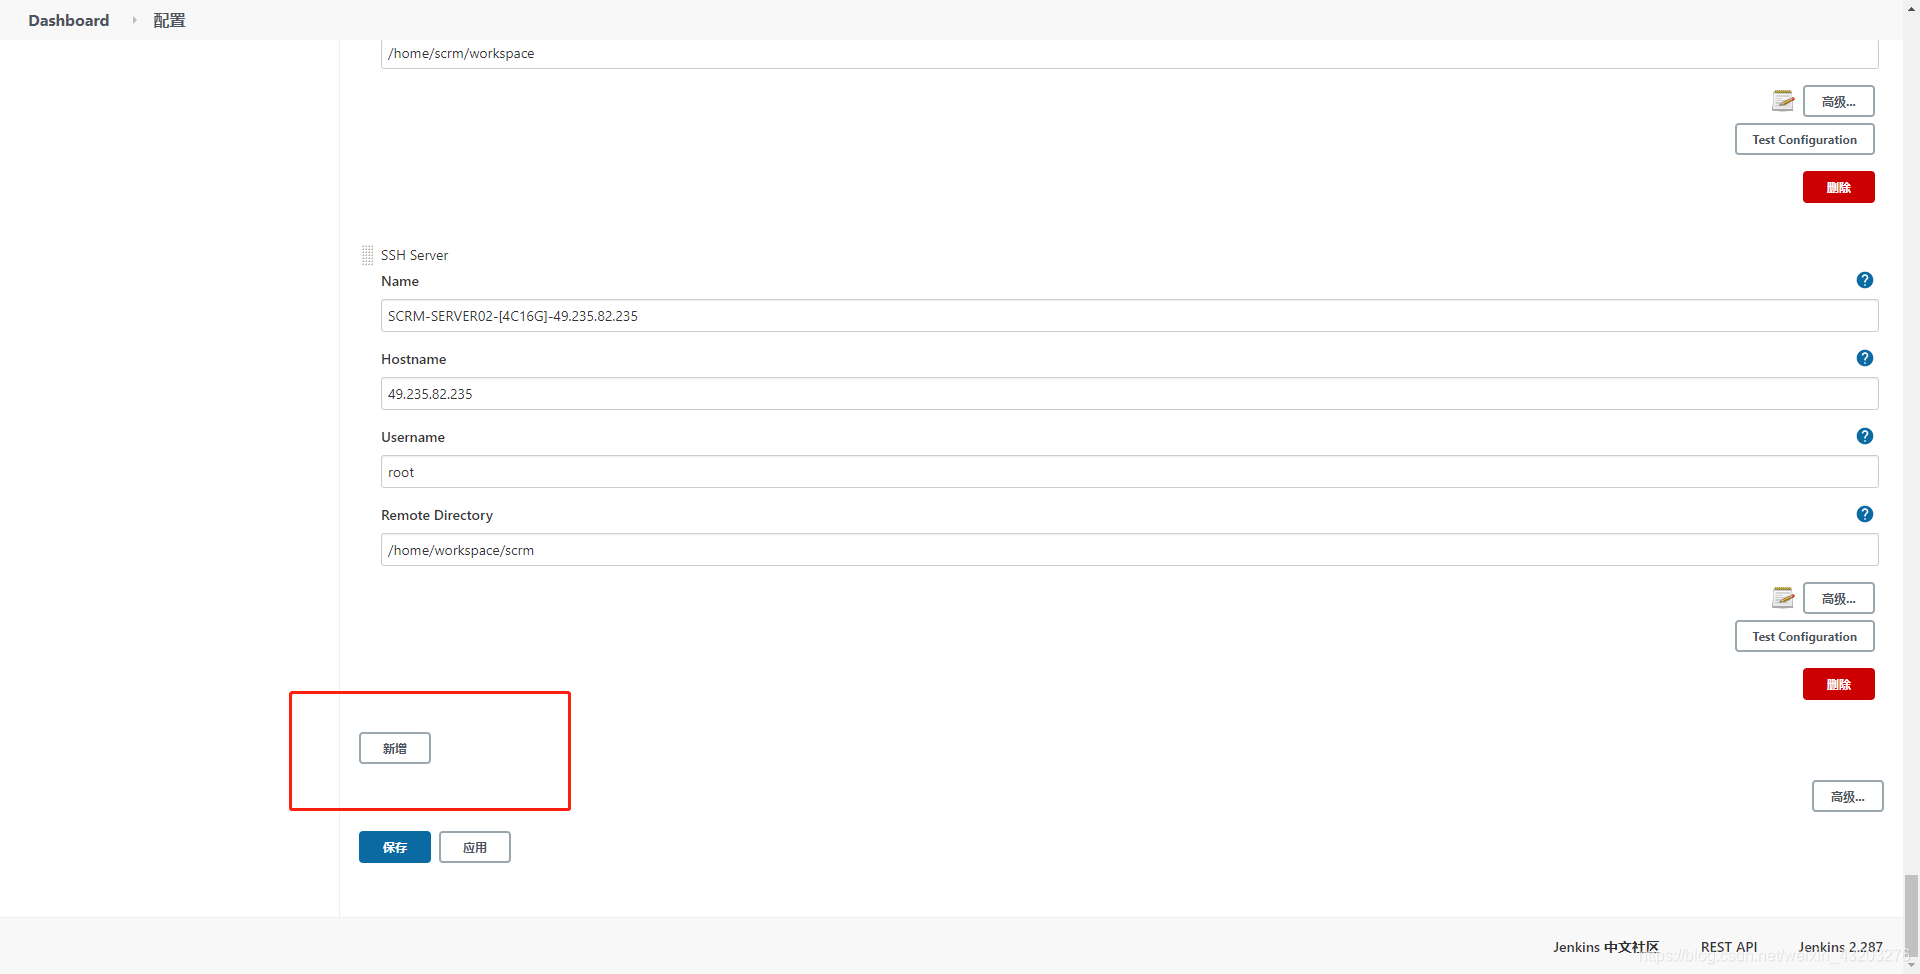Viewport: 1920px width, 974px height.
Task: Click the Remote Directory label
Action: [x=437, y=515]
